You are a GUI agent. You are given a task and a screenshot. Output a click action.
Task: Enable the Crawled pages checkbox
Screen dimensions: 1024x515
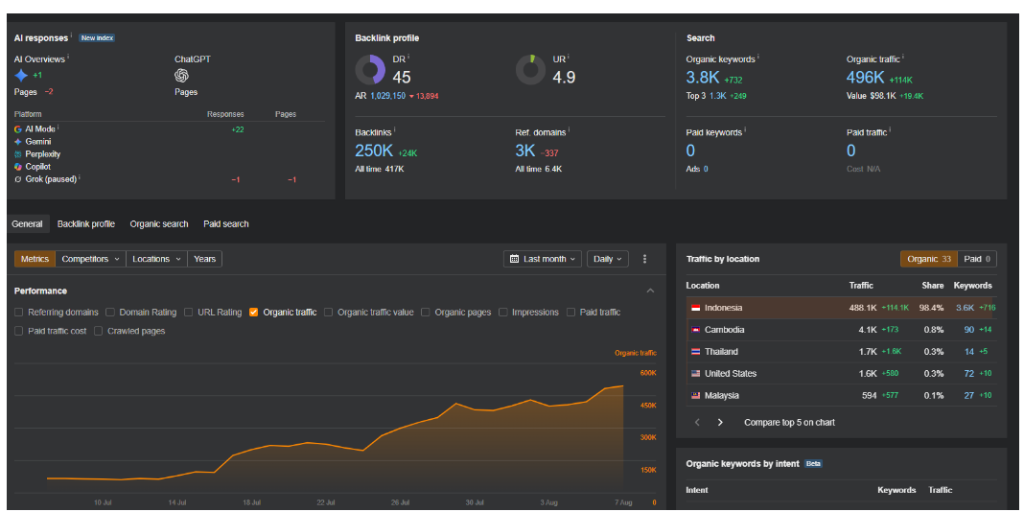click(98, 331)
